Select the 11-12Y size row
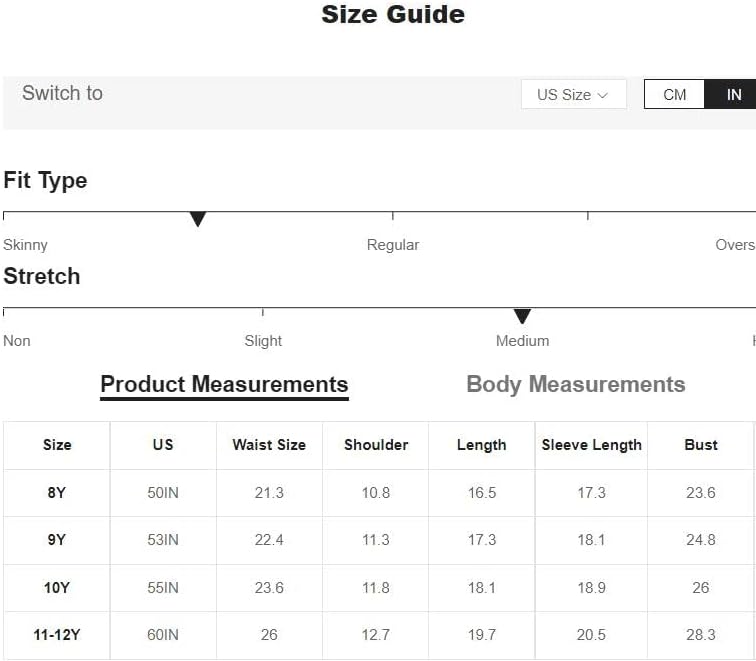 point(378,635)
